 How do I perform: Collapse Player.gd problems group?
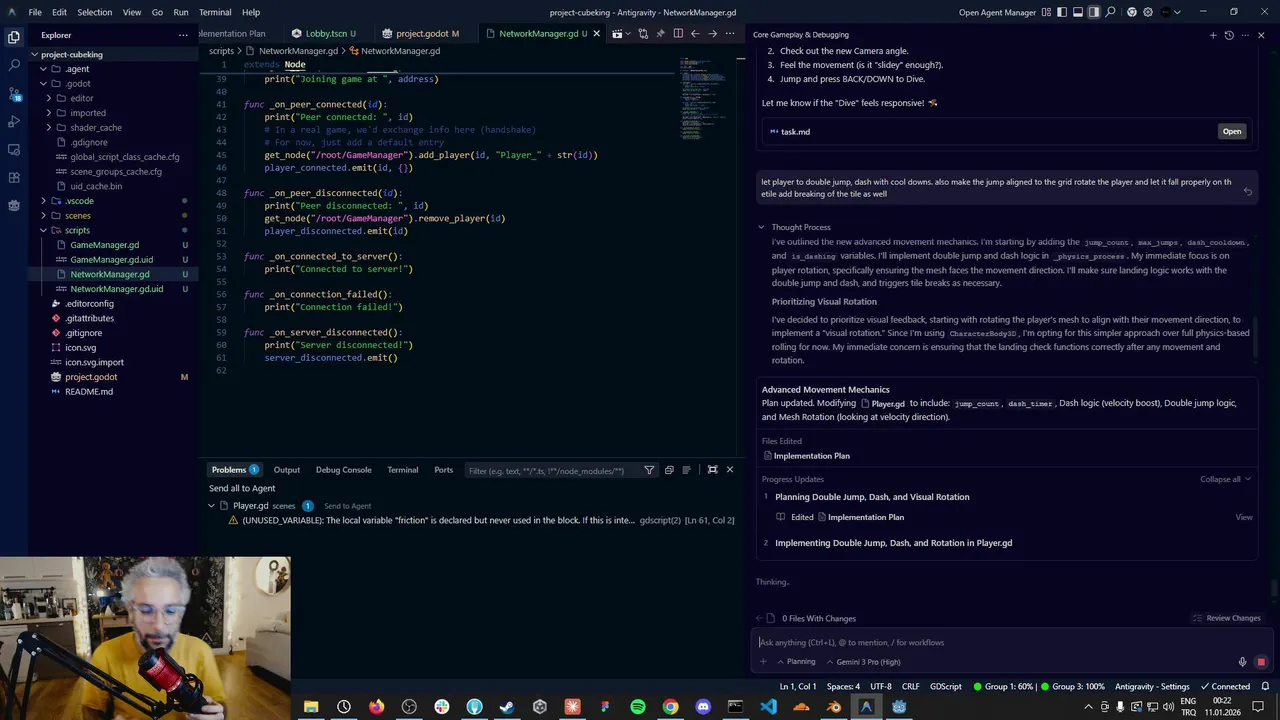pos(211,506)
